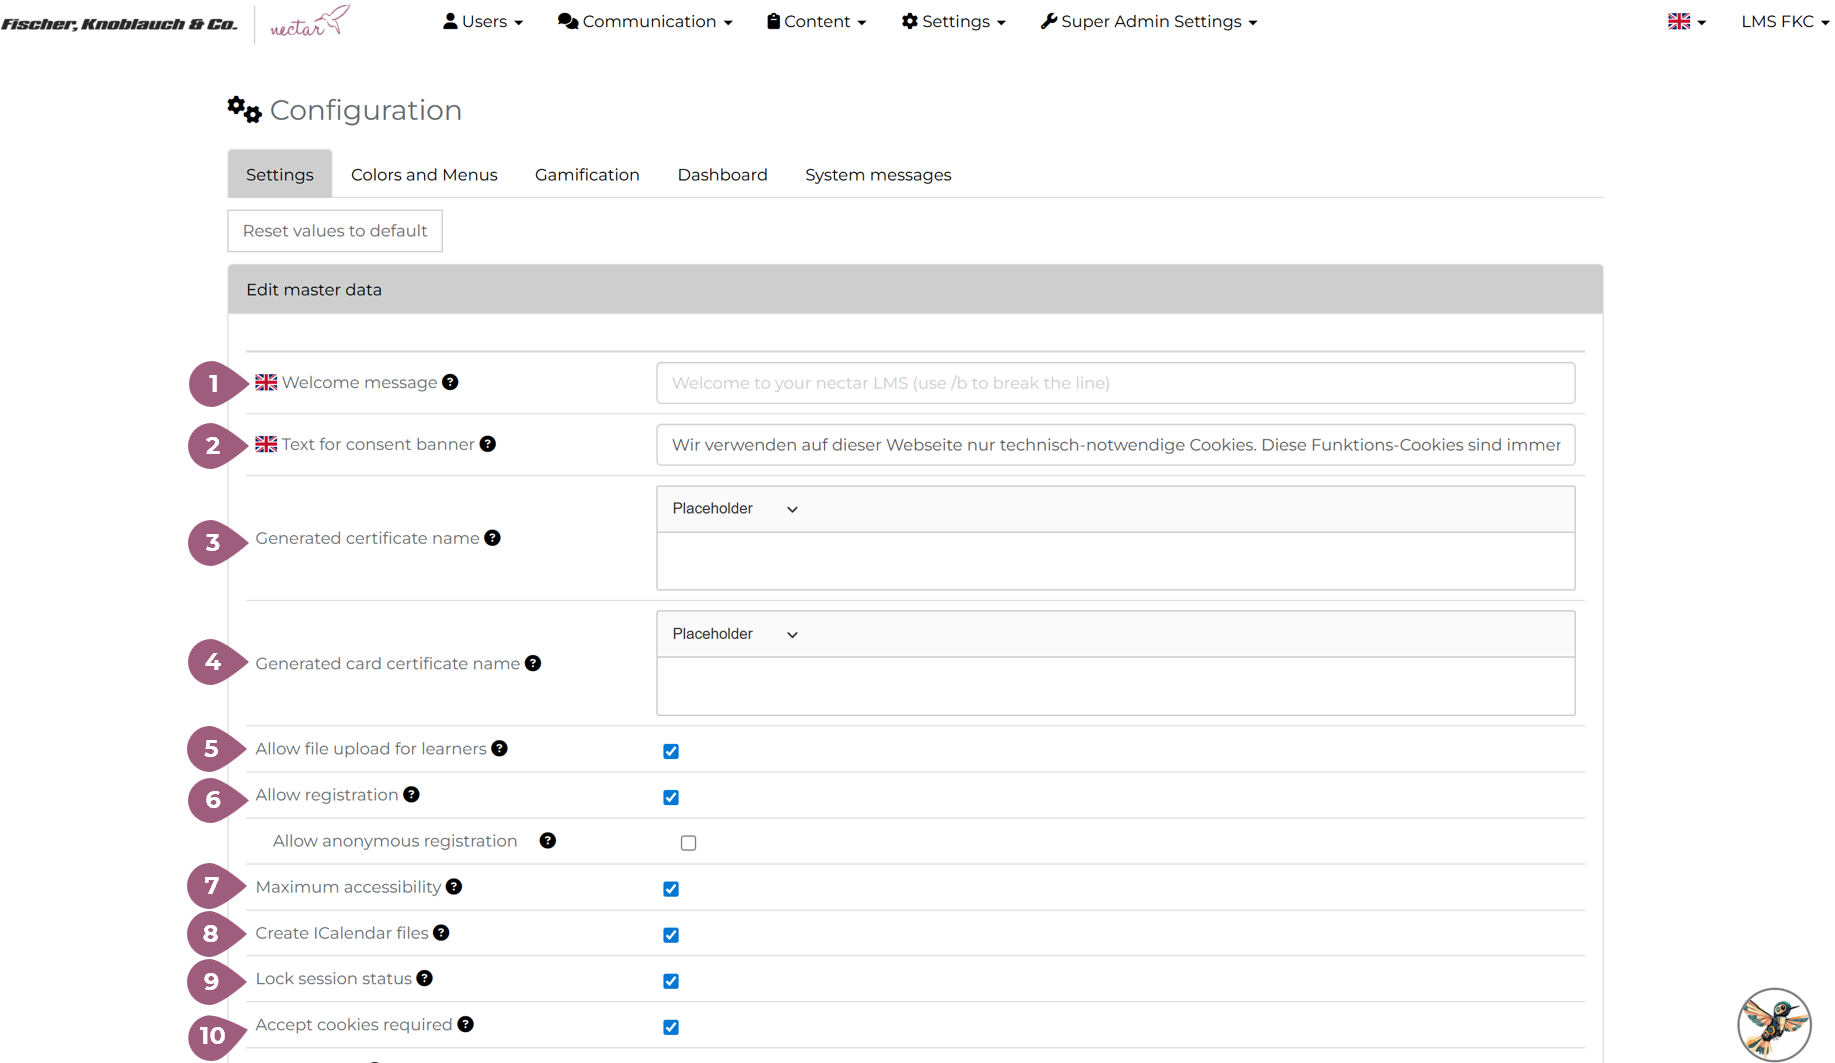This screenshot has height=1063, width=1835.
Task: Click help icon for Allow anonymous registration
Action: [547, 841]
